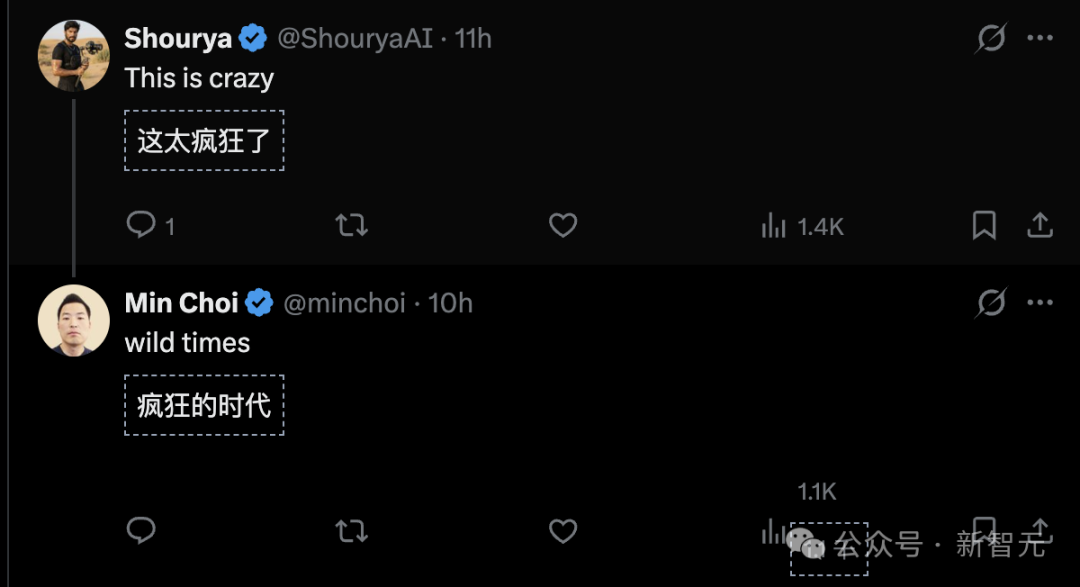Share Shourya's tweet
1080x587 pixels.
[1040, 225]
